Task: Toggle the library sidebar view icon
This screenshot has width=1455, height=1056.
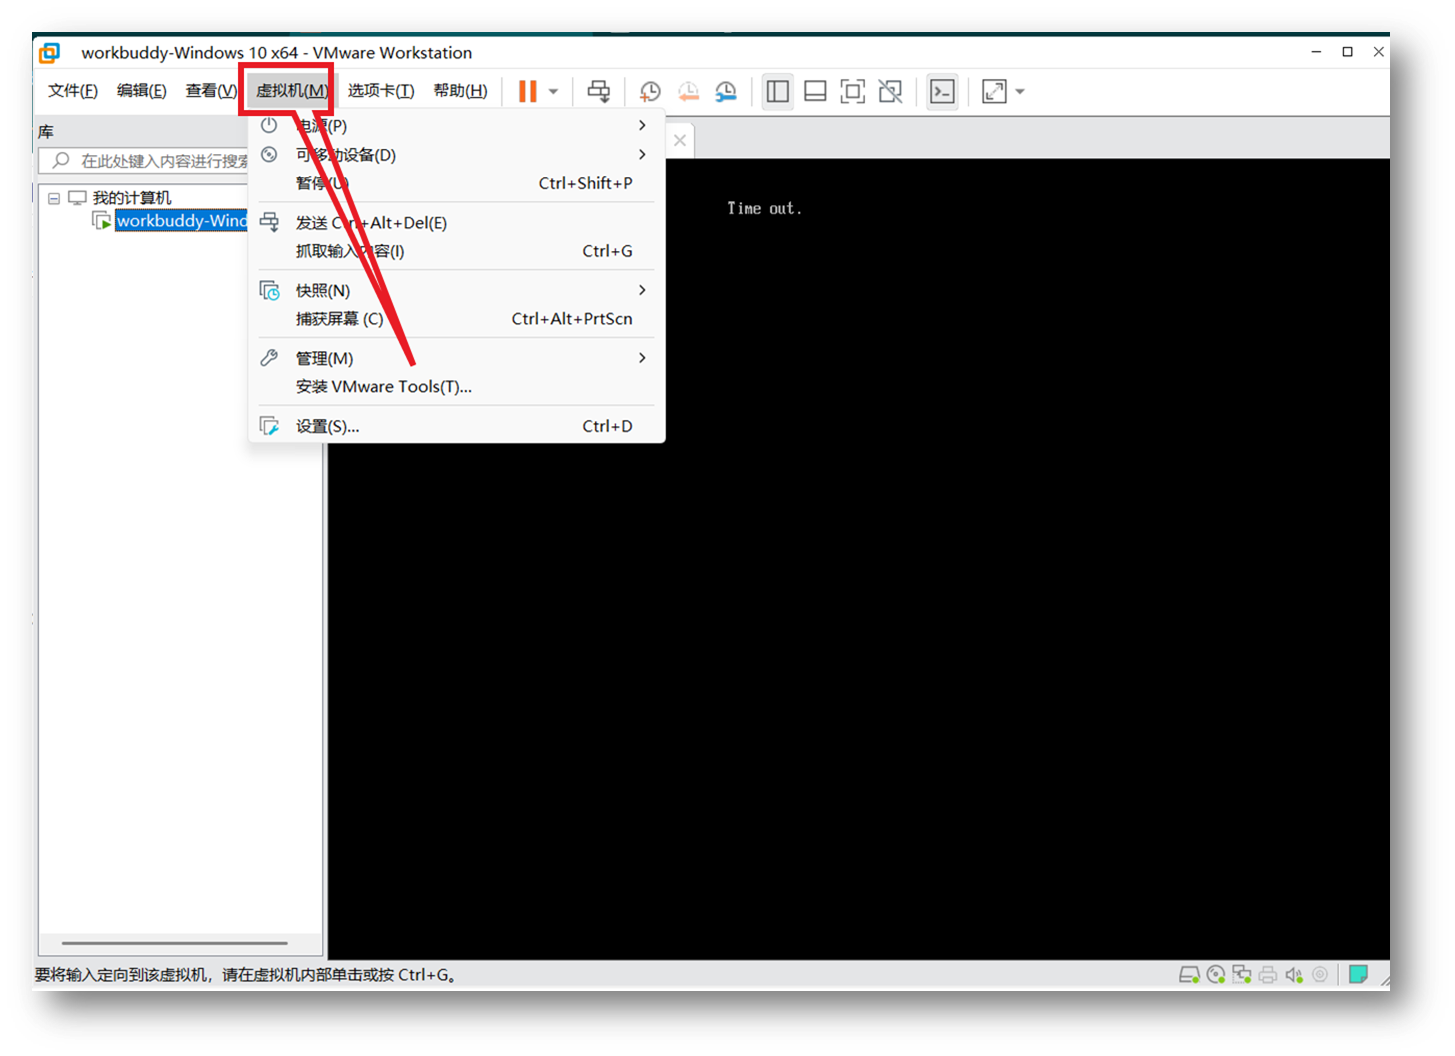Action: [x=778, y=92]
